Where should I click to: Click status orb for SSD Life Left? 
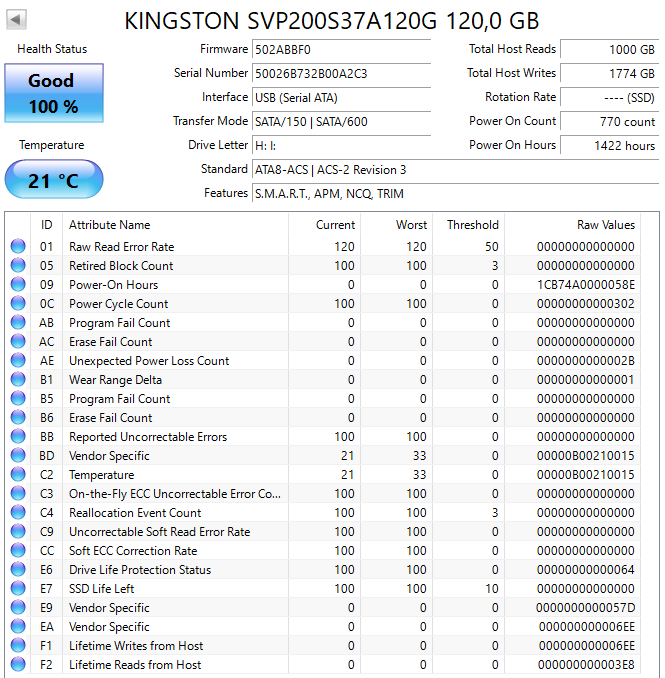18,589
